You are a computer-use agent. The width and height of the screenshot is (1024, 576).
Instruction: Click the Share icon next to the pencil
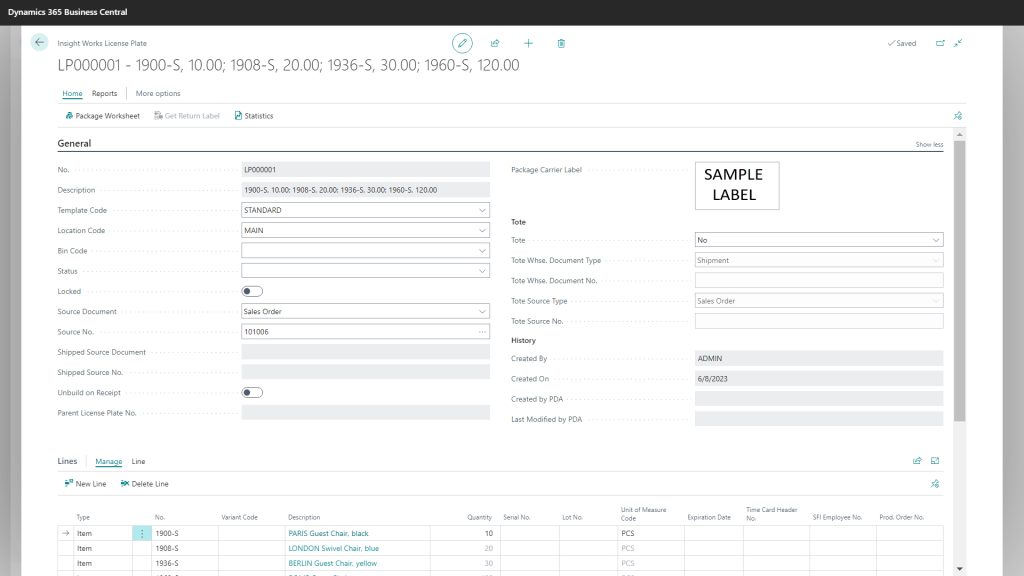pyautogui.click(x=494, y=43)
